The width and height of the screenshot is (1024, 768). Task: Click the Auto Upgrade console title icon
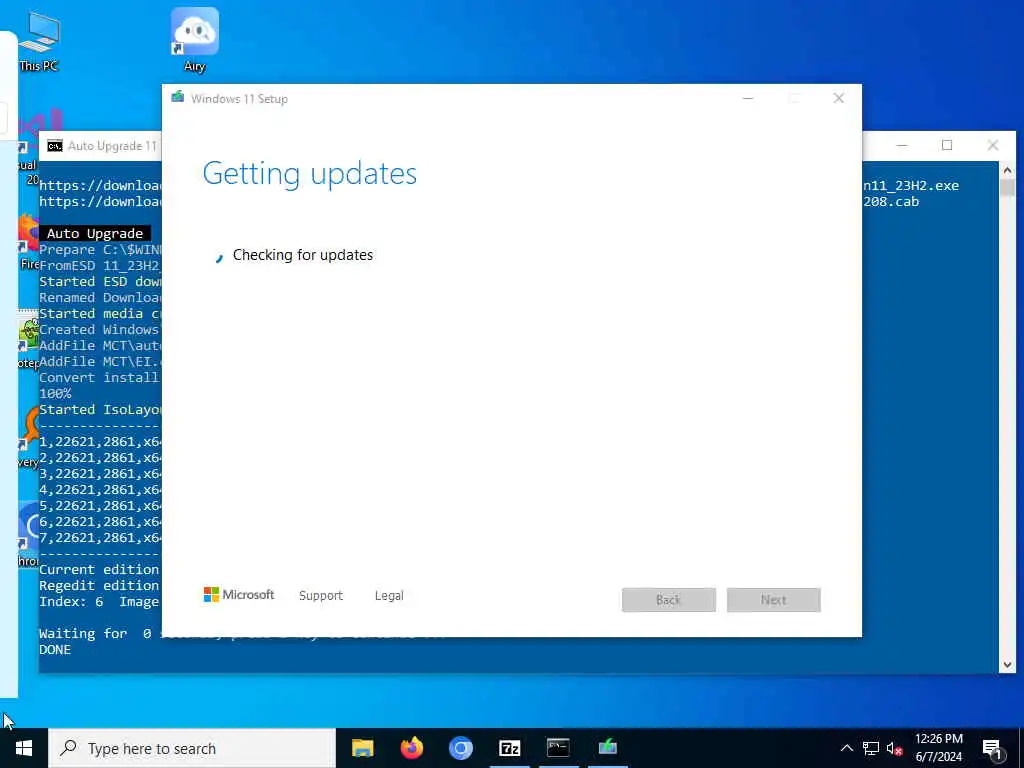point(55,146)
